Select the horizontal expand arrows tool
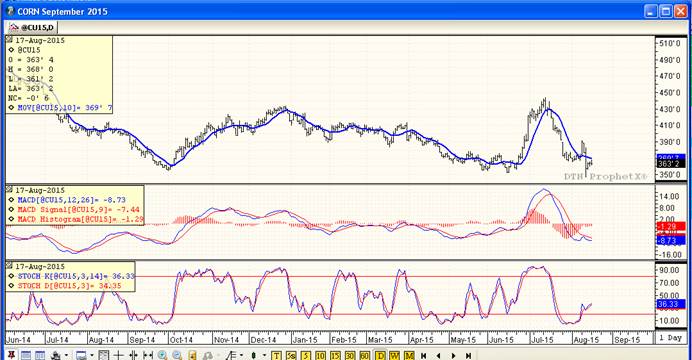The image size is (692, 360). (148, 356)
